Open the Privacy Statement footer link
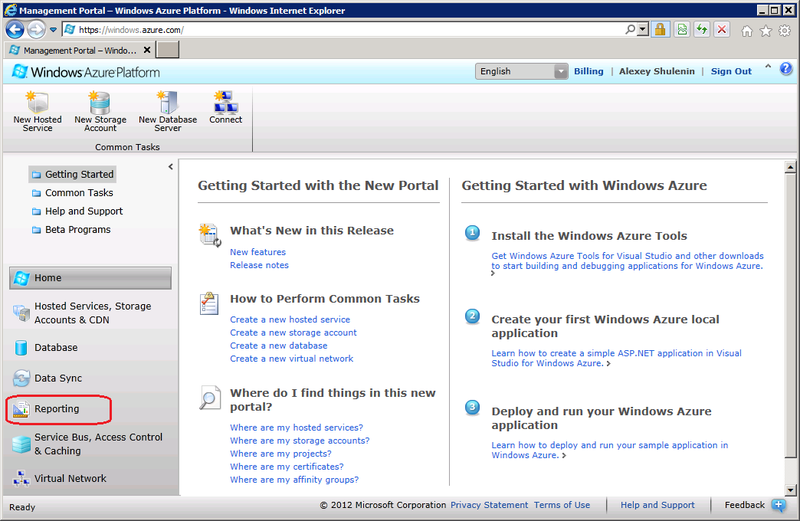This screenshot has width=800, height=521. tap(489, 505)
